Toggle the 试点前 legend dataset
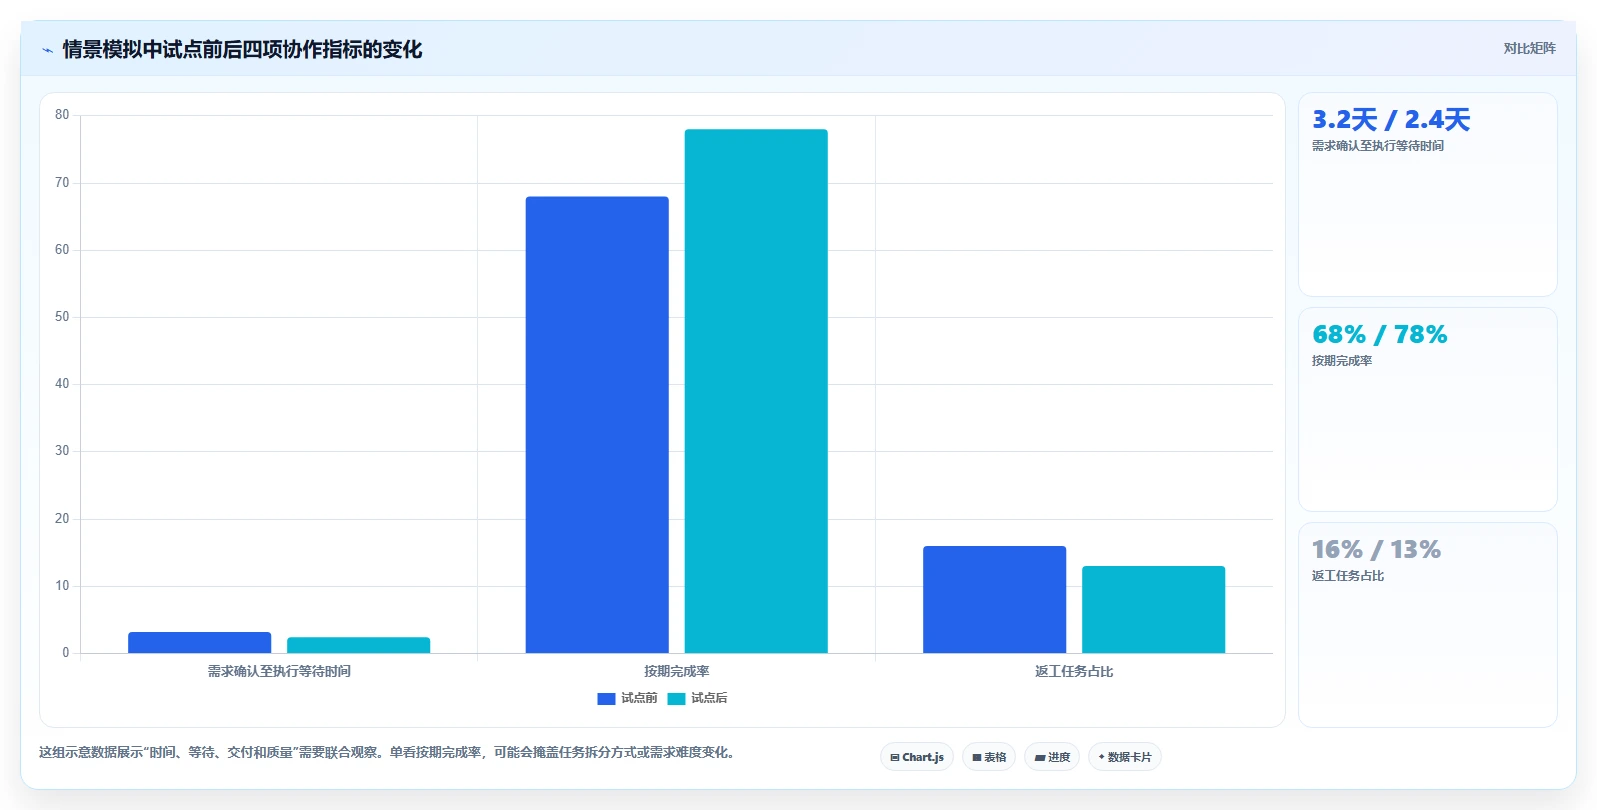The image size is (1597, 810). pos(627,698)
